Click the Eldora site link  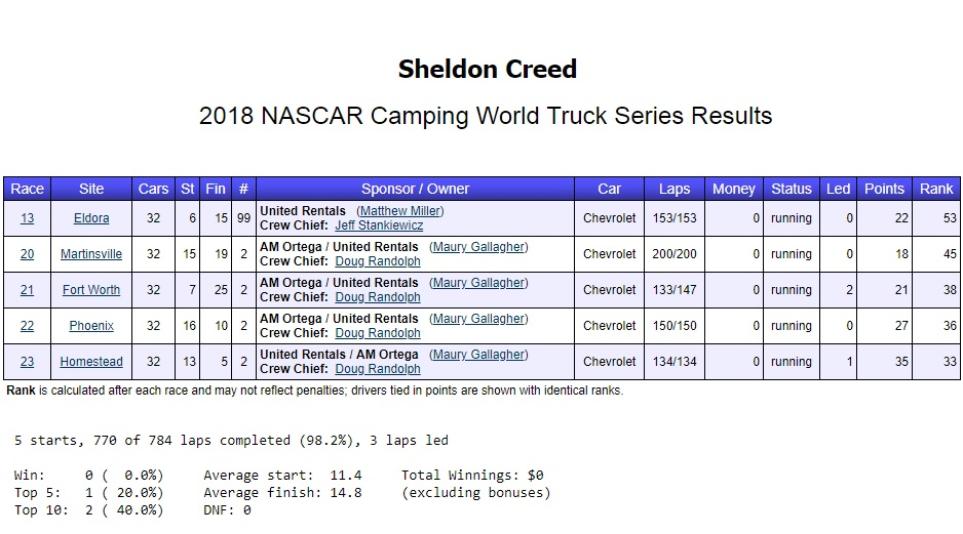(91, 218)
